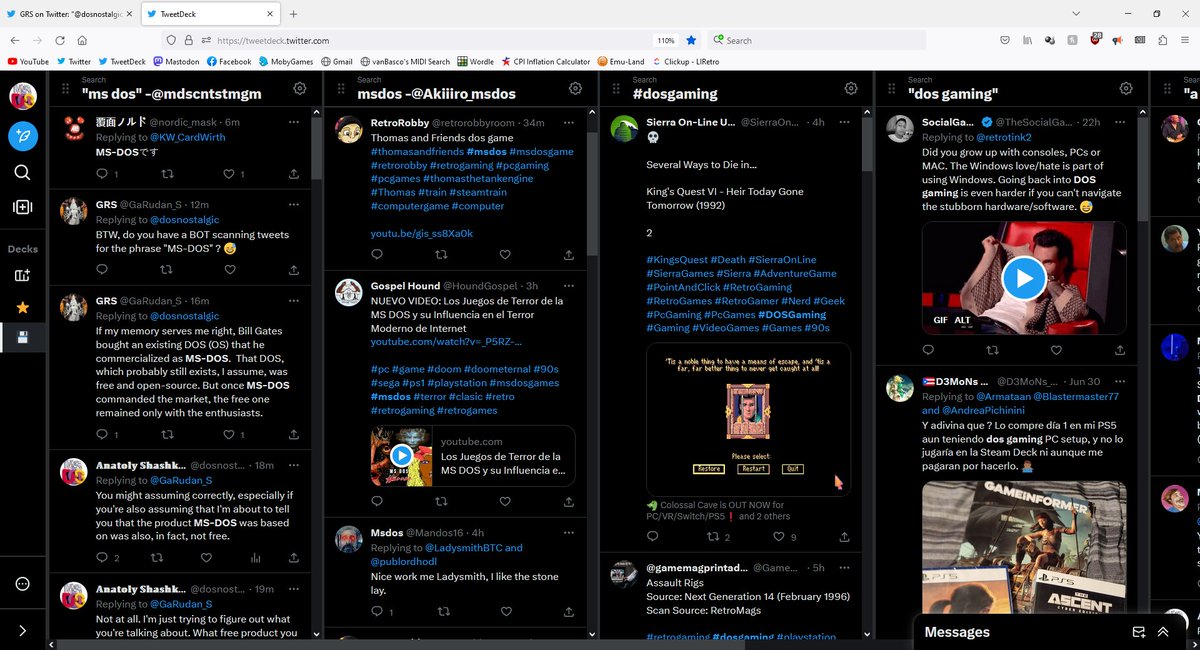Open the @LadysmithBTC mention

point(464,548)
